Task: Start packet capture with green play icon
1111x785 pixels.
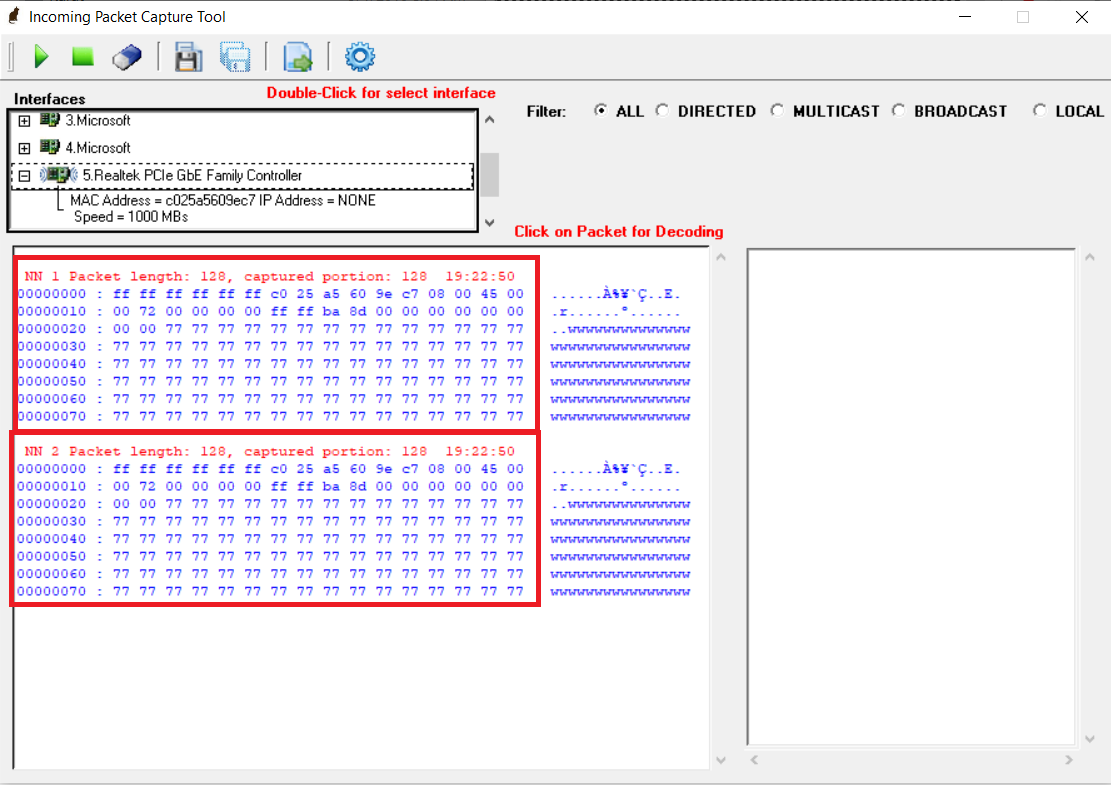Action: click(x=41, y=57)
